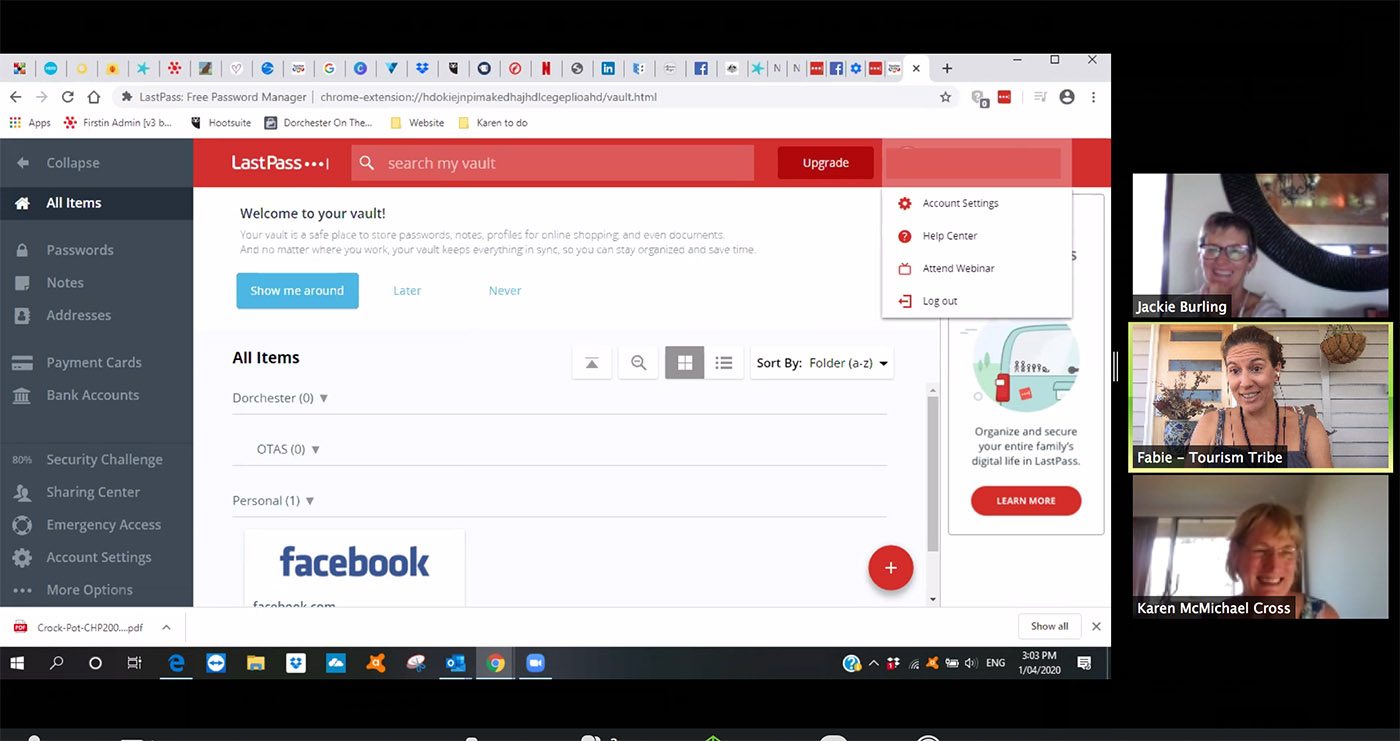
Task: Open Account Settings in the sidebar
Action: [82, 557]
